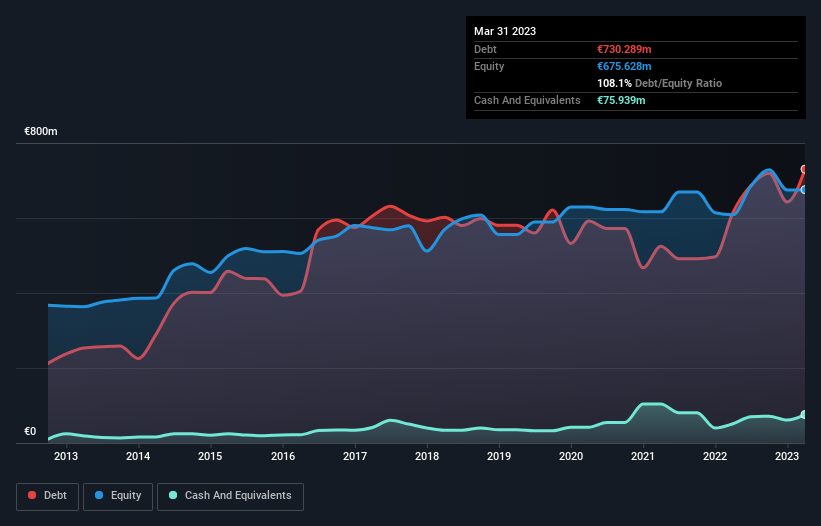Click the red Debt legend dot
Viewport: 821px width, 526px height.
coord(32,495)
